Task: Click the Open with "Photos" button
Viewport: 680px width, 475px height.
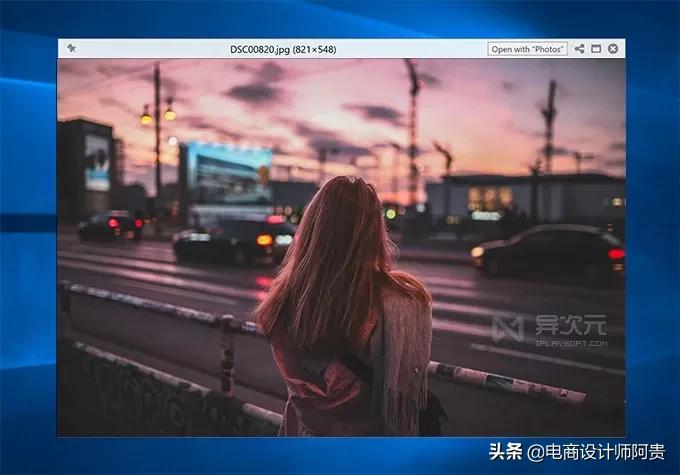Action: click(527, 49)
